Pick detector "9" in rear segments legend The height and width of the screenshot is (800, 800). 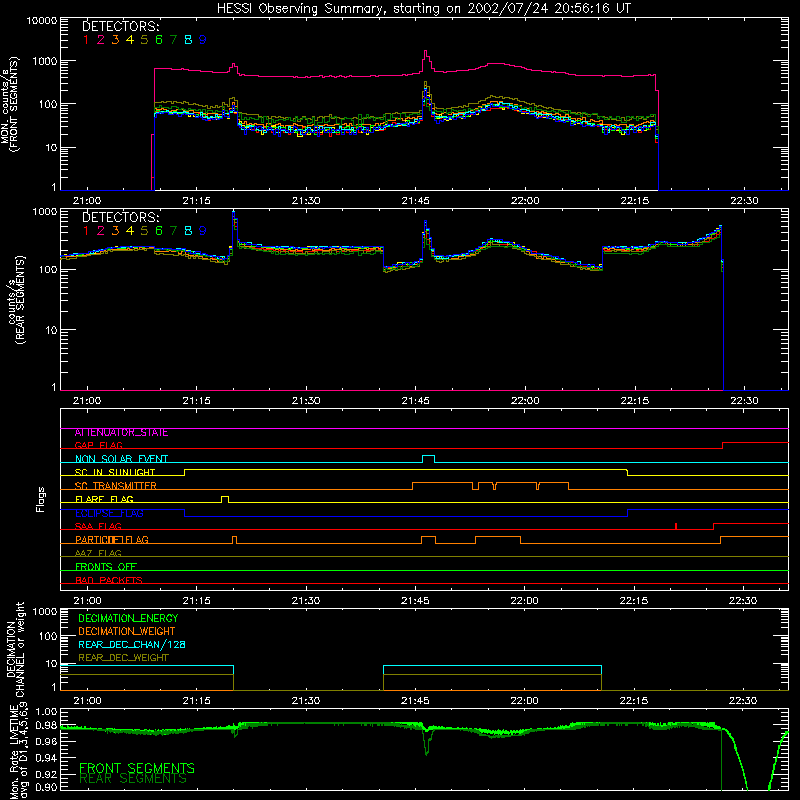[203, 231]
